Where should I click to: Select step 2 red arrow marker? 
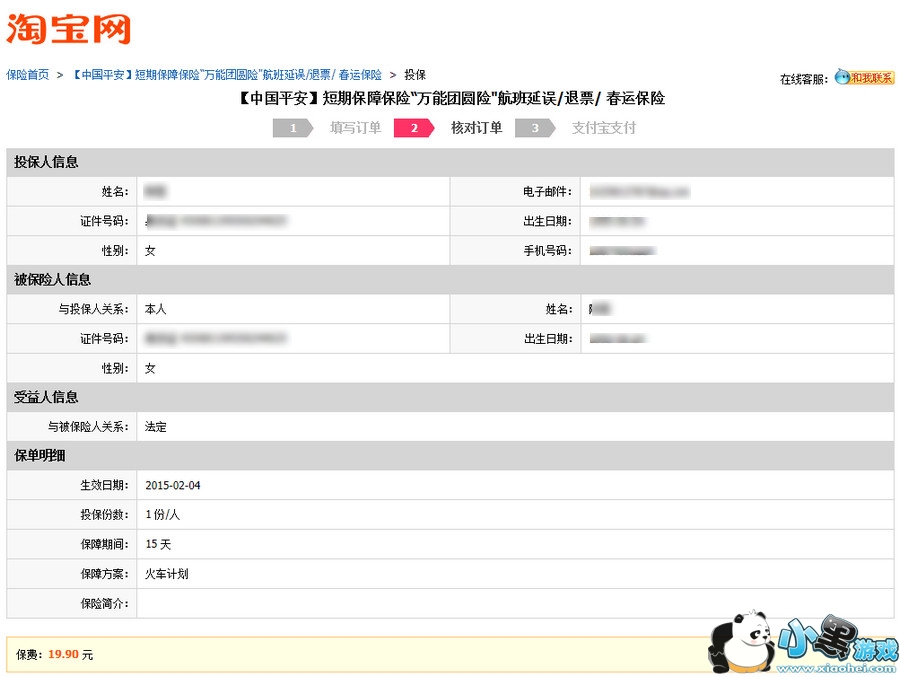pyautogui.click(x=414, y=128)
